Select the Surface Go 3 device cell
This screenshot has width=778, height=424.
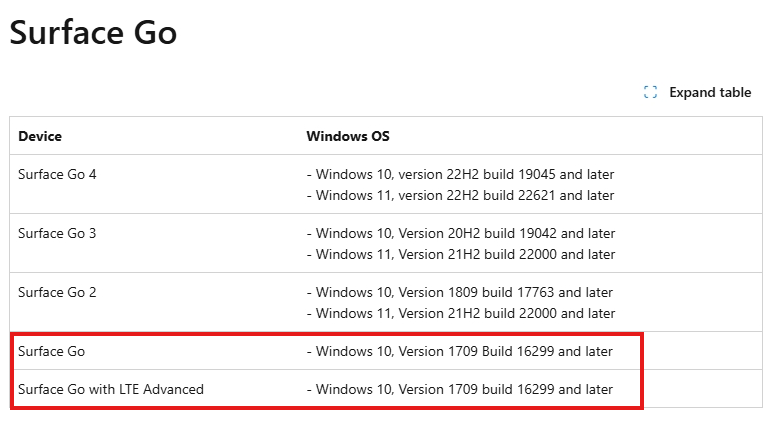point(57,234)
